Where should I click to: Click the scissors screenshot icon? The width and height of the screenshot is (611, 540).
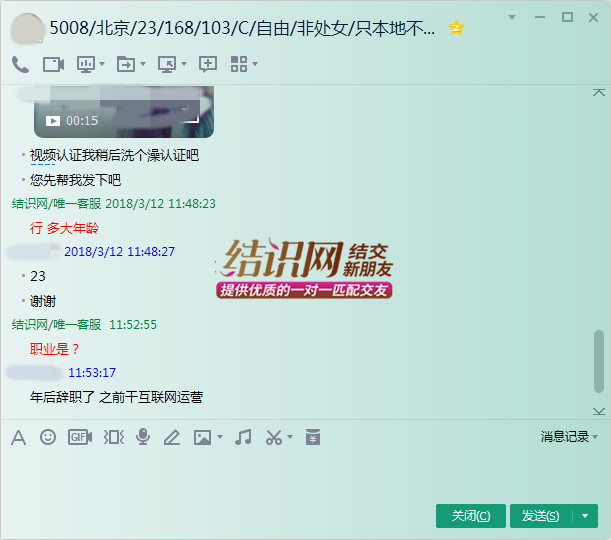tap(274, 437)
